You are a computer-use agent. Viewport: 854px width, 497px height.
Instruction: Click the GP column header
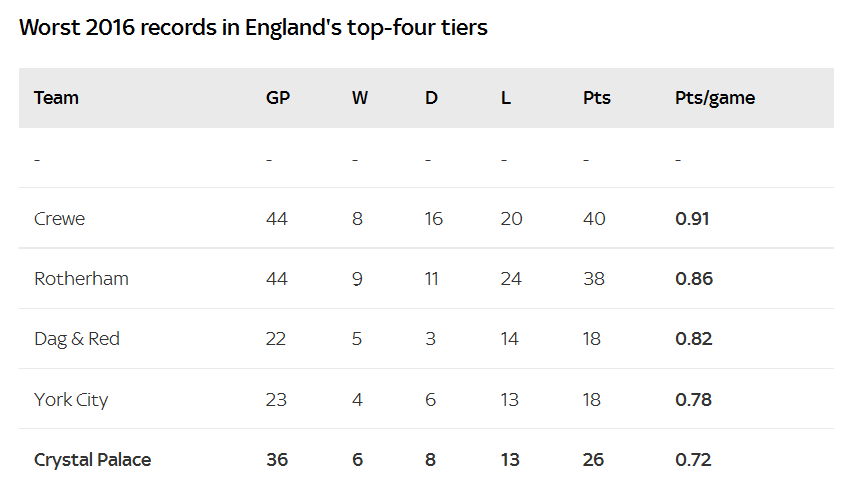coord(277,98)
